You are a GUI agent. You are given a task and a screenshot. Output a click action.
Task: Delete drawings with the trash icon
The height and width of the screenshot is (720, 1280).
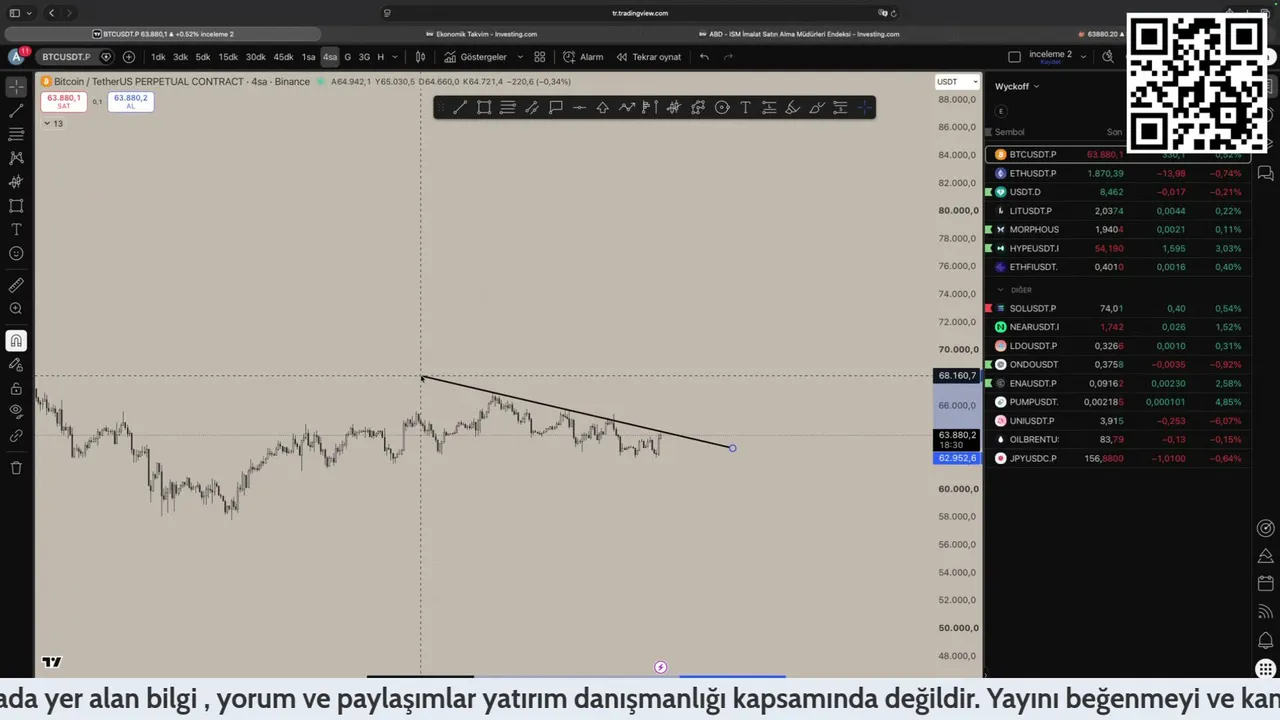point(16,468)
